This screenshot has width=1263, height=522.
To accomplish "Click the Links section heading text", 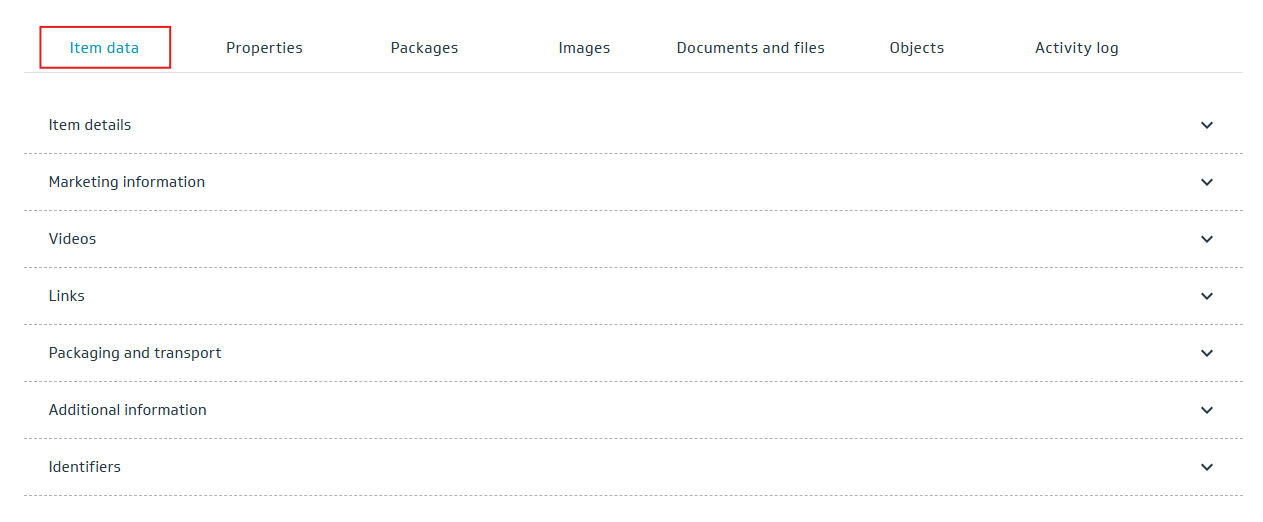I will click(x=67, y=296).
